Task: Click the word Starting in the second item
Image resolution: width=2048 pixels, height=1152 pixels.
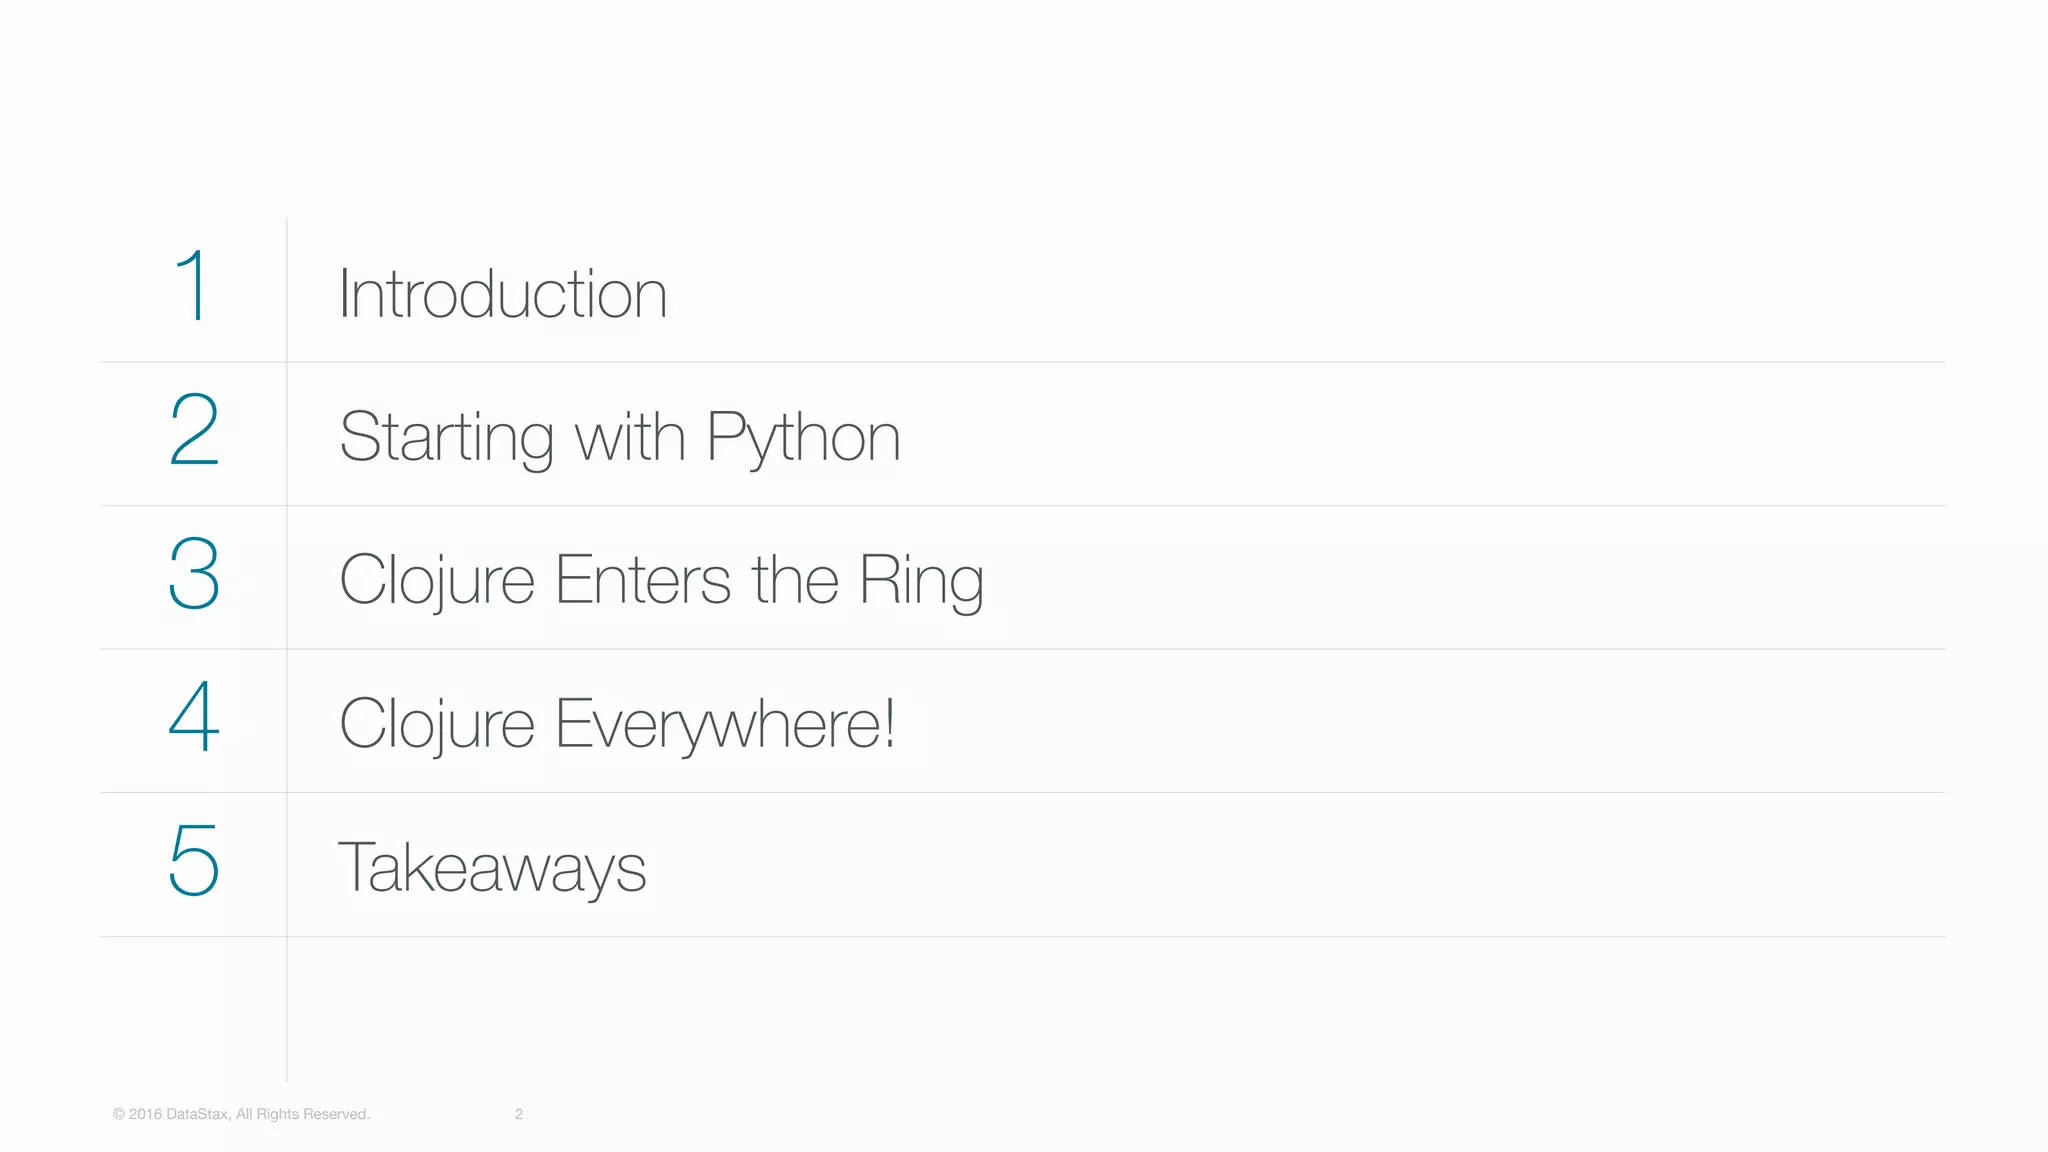Action: 446,437
